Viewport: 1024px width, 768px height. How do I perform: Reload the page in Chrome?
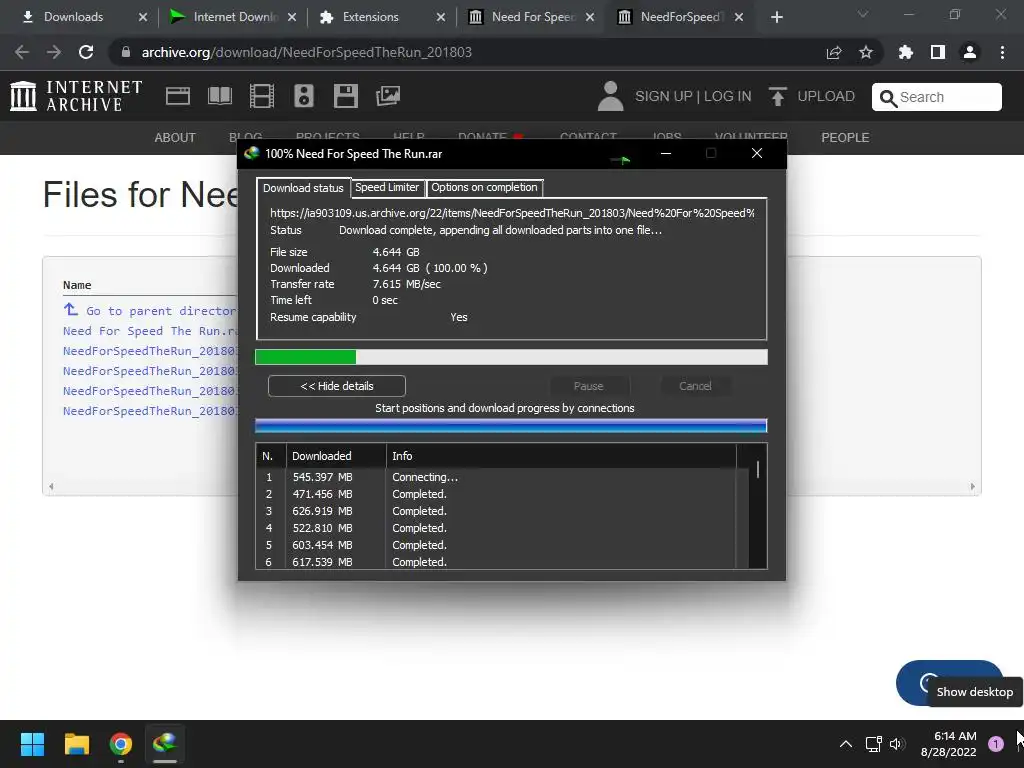tap(86, 52)
